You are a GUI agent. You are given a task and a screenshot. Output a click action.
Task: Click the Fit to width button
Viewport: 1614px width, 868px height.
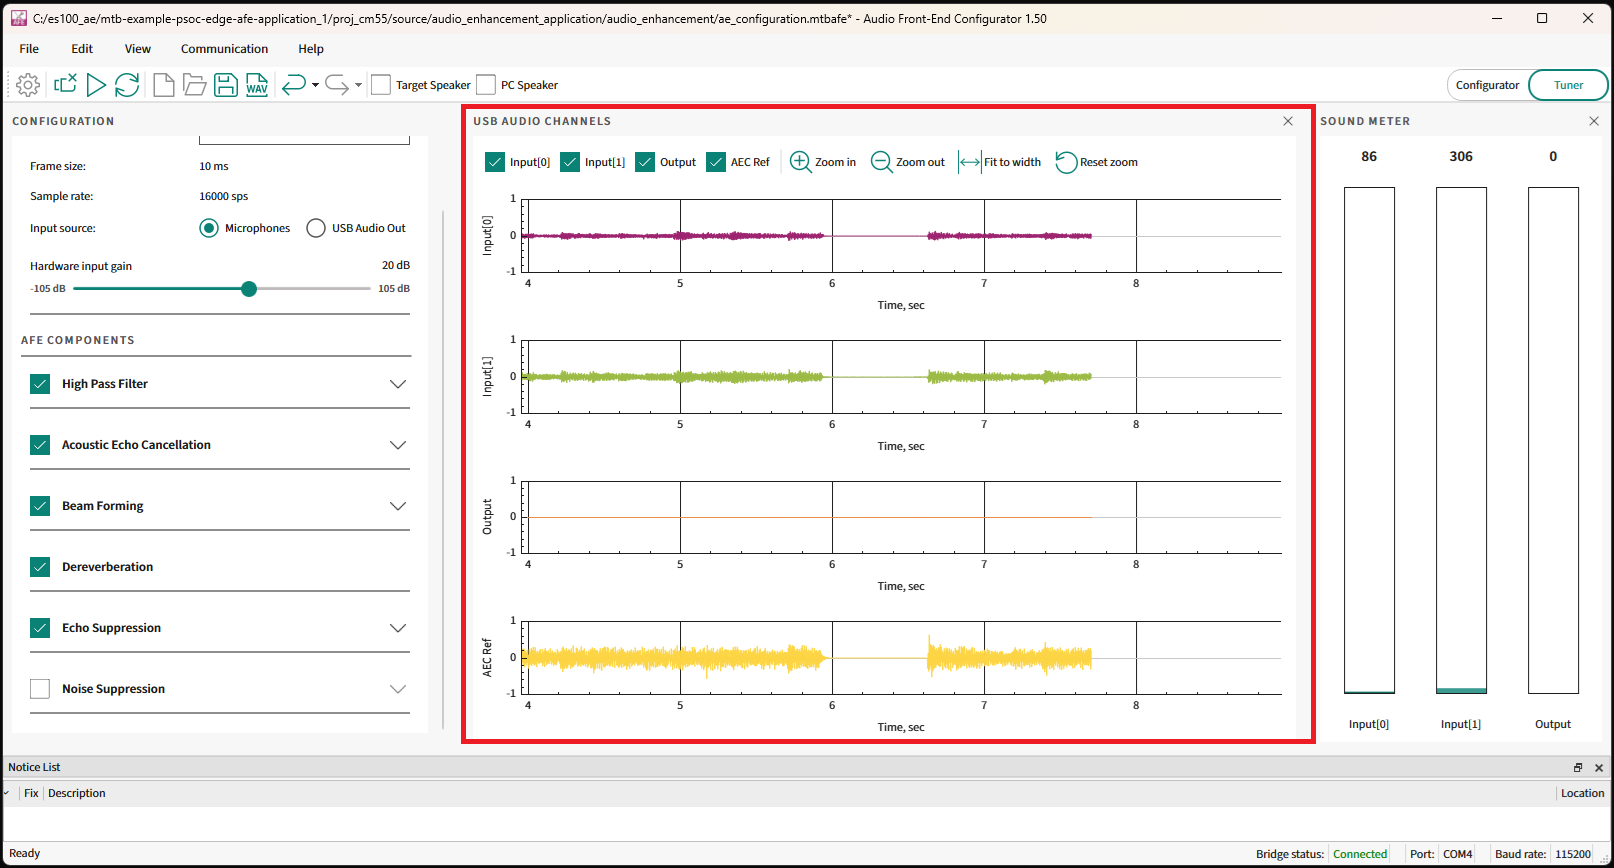click(x=1000, y=162)
